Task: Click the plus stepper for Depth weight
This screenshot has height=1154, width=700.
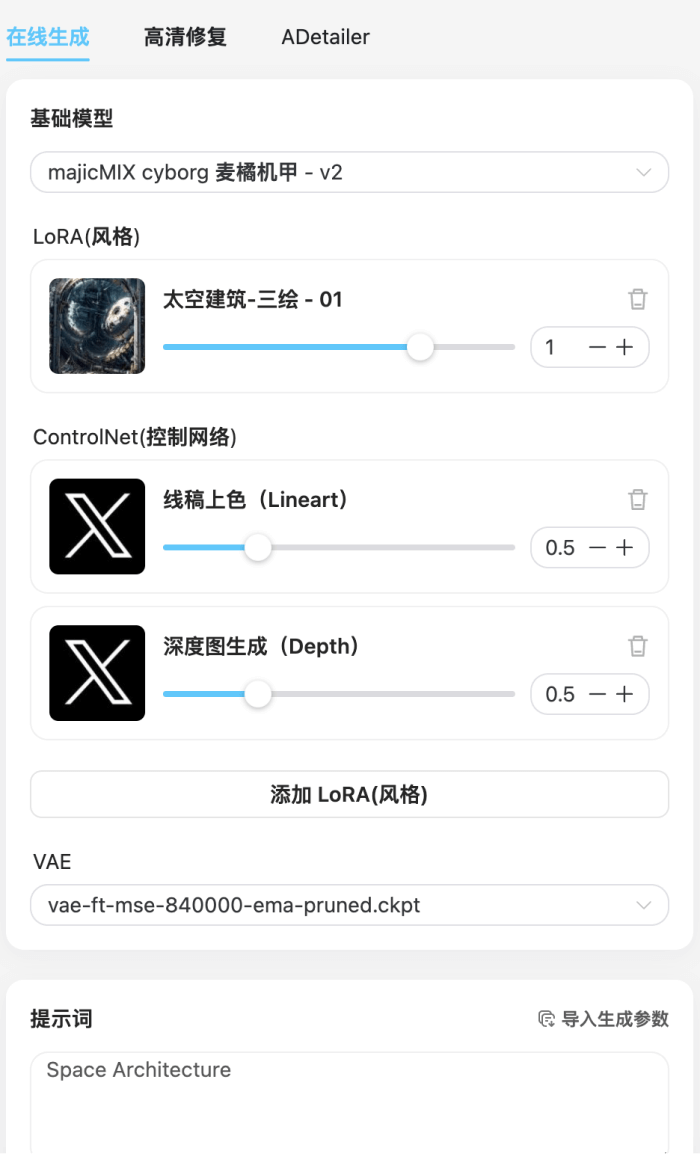Action: tap(625, 693)
